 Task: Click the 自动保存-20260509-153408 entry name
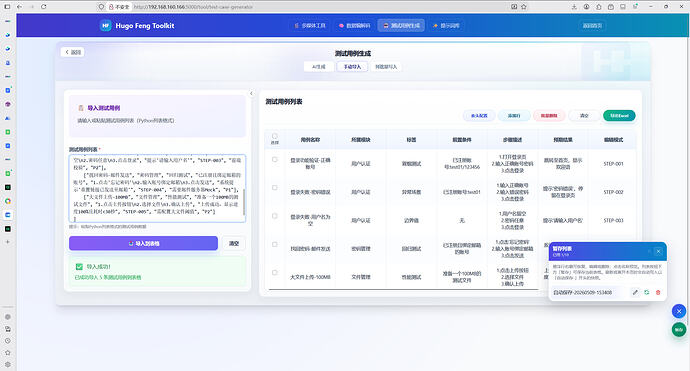click(583, 292)
